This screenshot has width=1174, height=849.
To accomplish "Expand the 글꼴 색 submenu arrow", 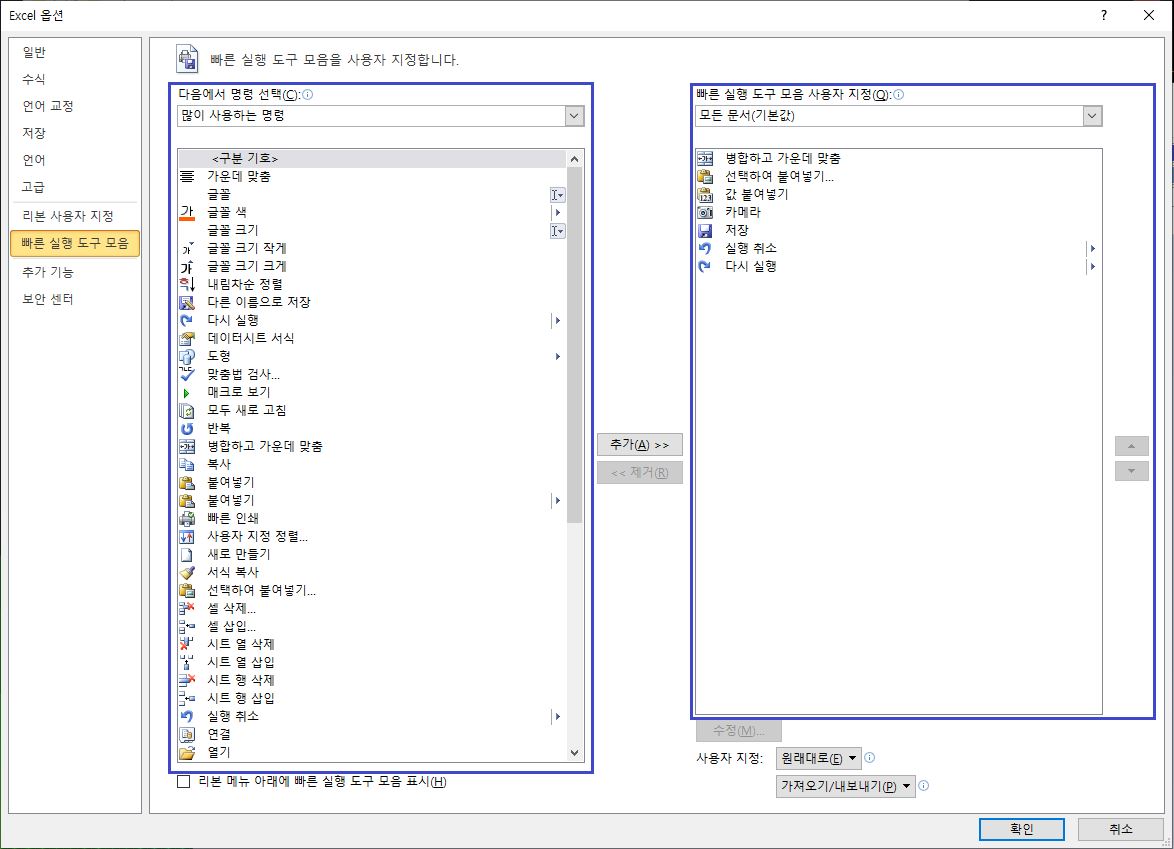I will [x=557, y=213].
